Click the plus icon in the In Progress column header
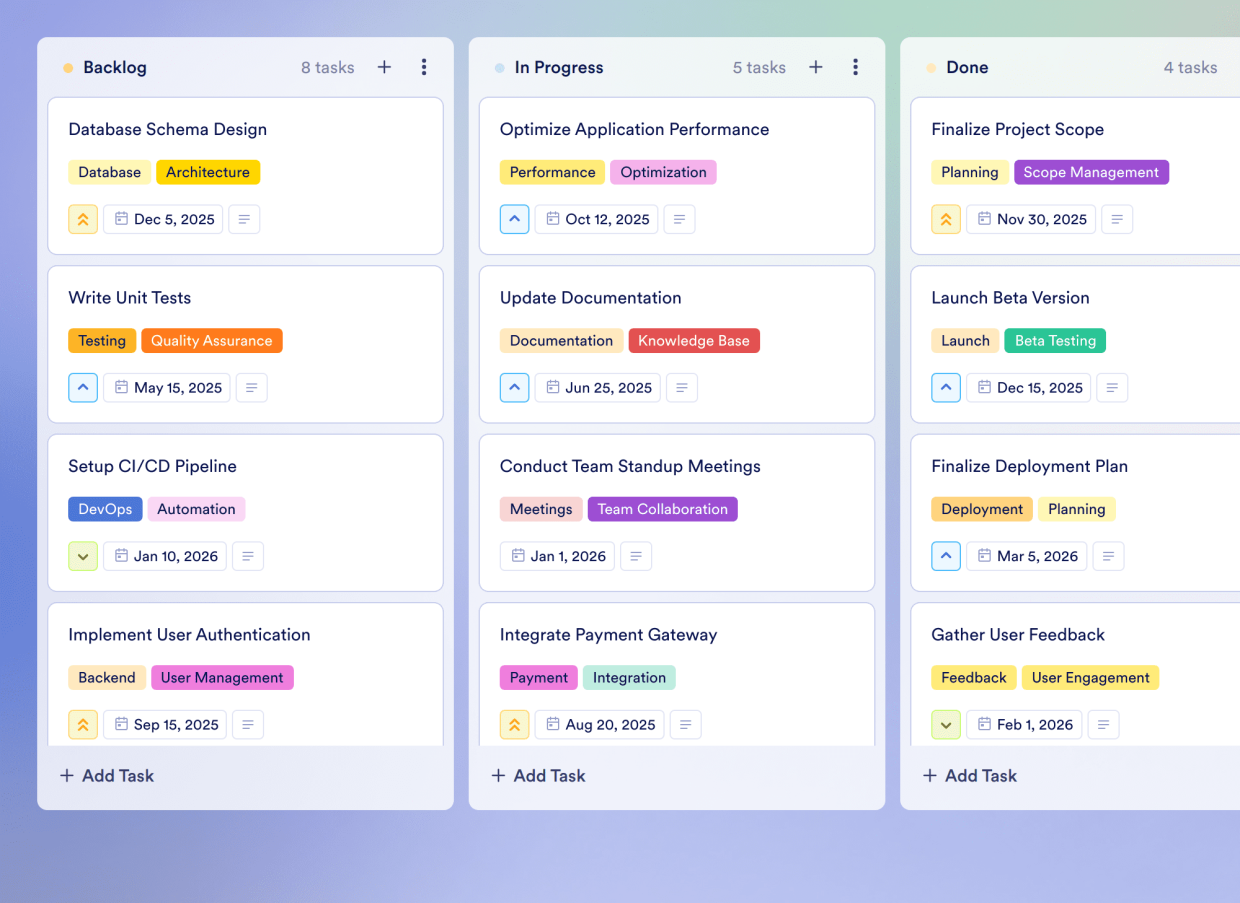Image resolution: width=1240 pixels, height=903 pixels. [816, 67]
